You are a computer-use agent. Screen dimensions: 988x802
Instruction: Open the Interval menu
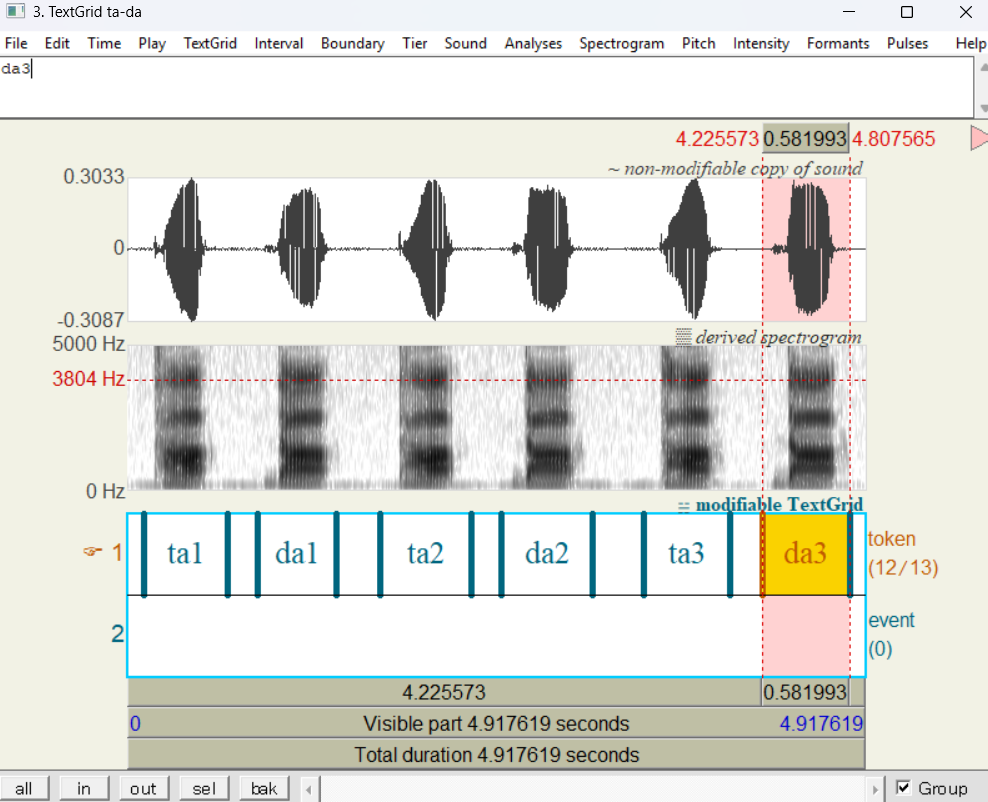coord(279,43)
